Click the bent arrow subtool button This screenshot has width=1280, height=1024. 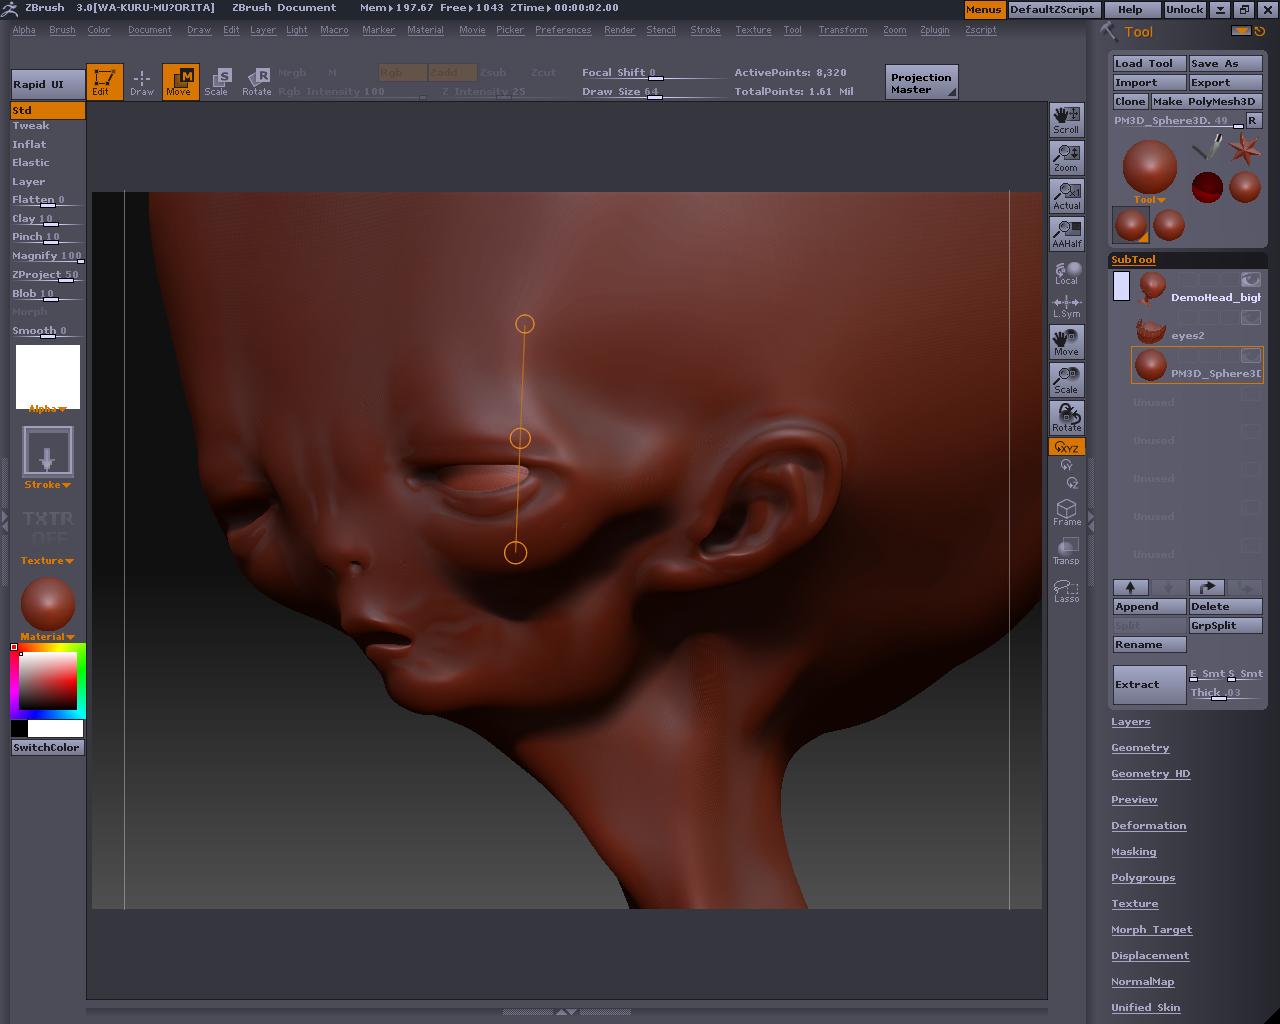(1207, 588)
